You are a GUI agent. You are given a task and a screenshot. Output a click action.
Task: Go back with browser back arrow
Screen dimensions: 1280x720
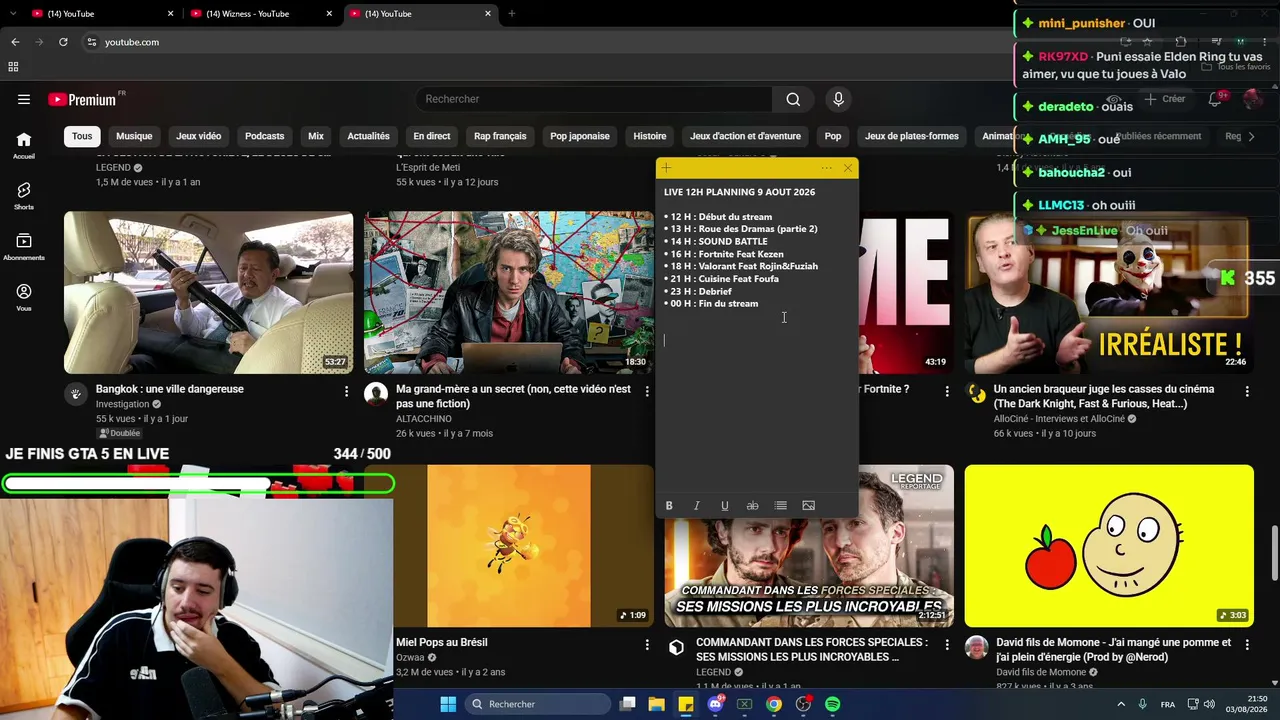click(15, 42)
